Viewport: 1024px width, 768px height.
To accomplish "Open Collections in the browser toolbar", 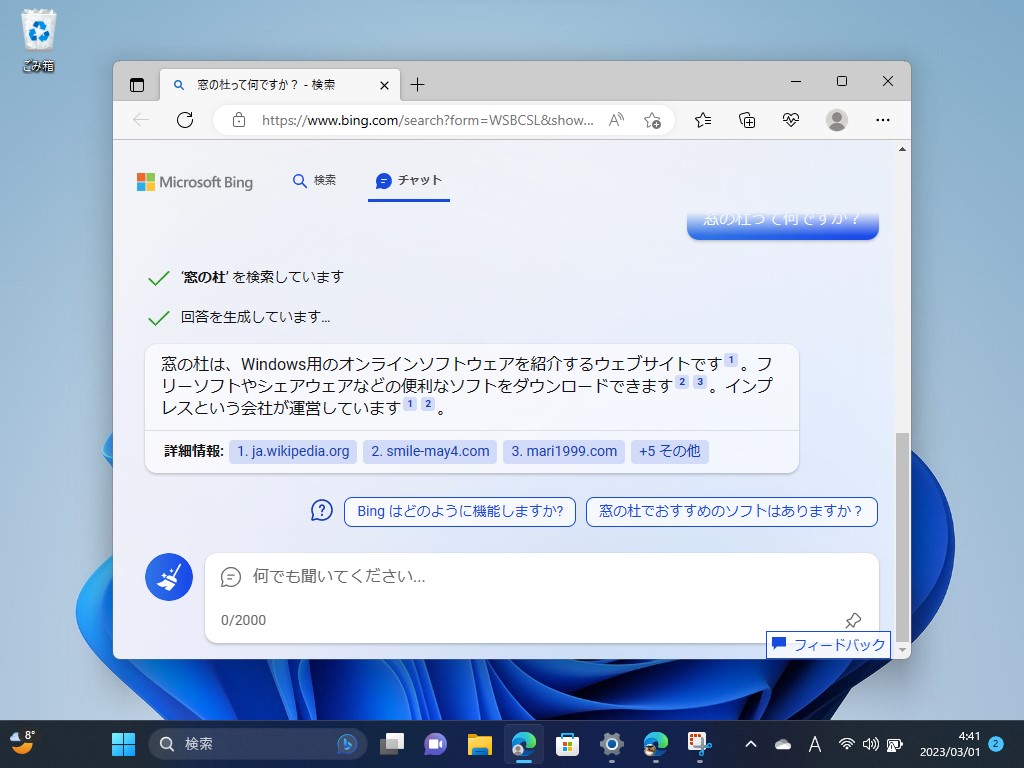I will pyautogui.click(x=746, y=120).
